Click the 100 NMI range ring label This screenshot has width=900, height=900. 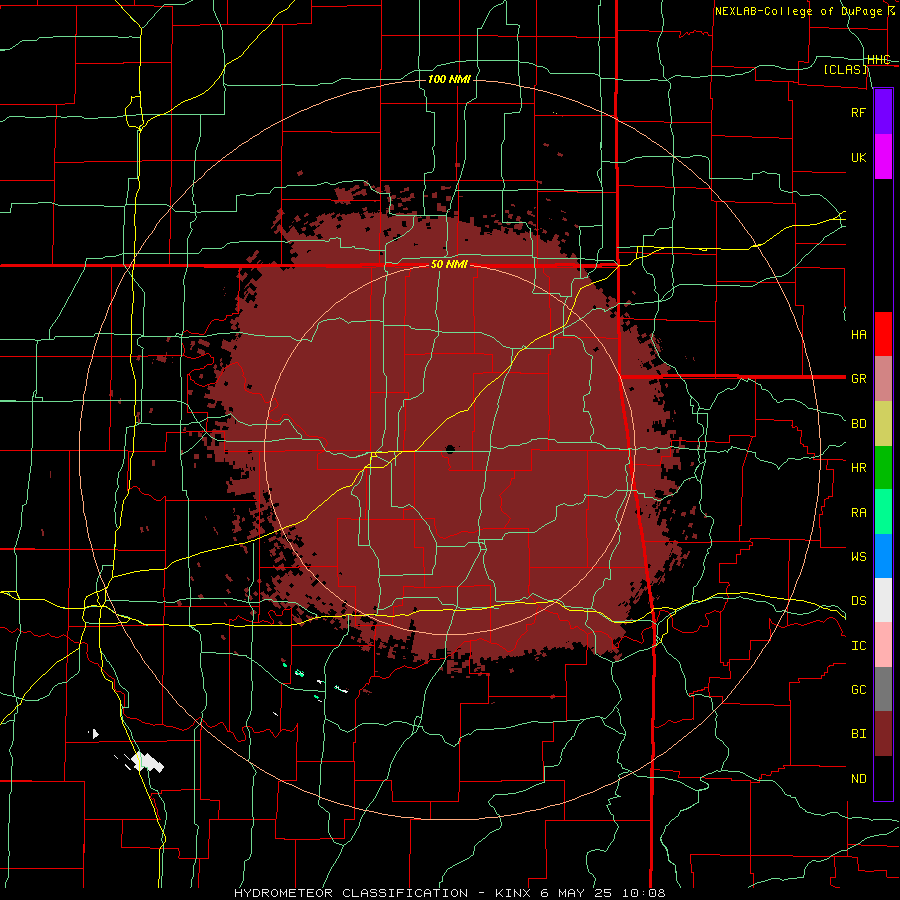(449, 79)
